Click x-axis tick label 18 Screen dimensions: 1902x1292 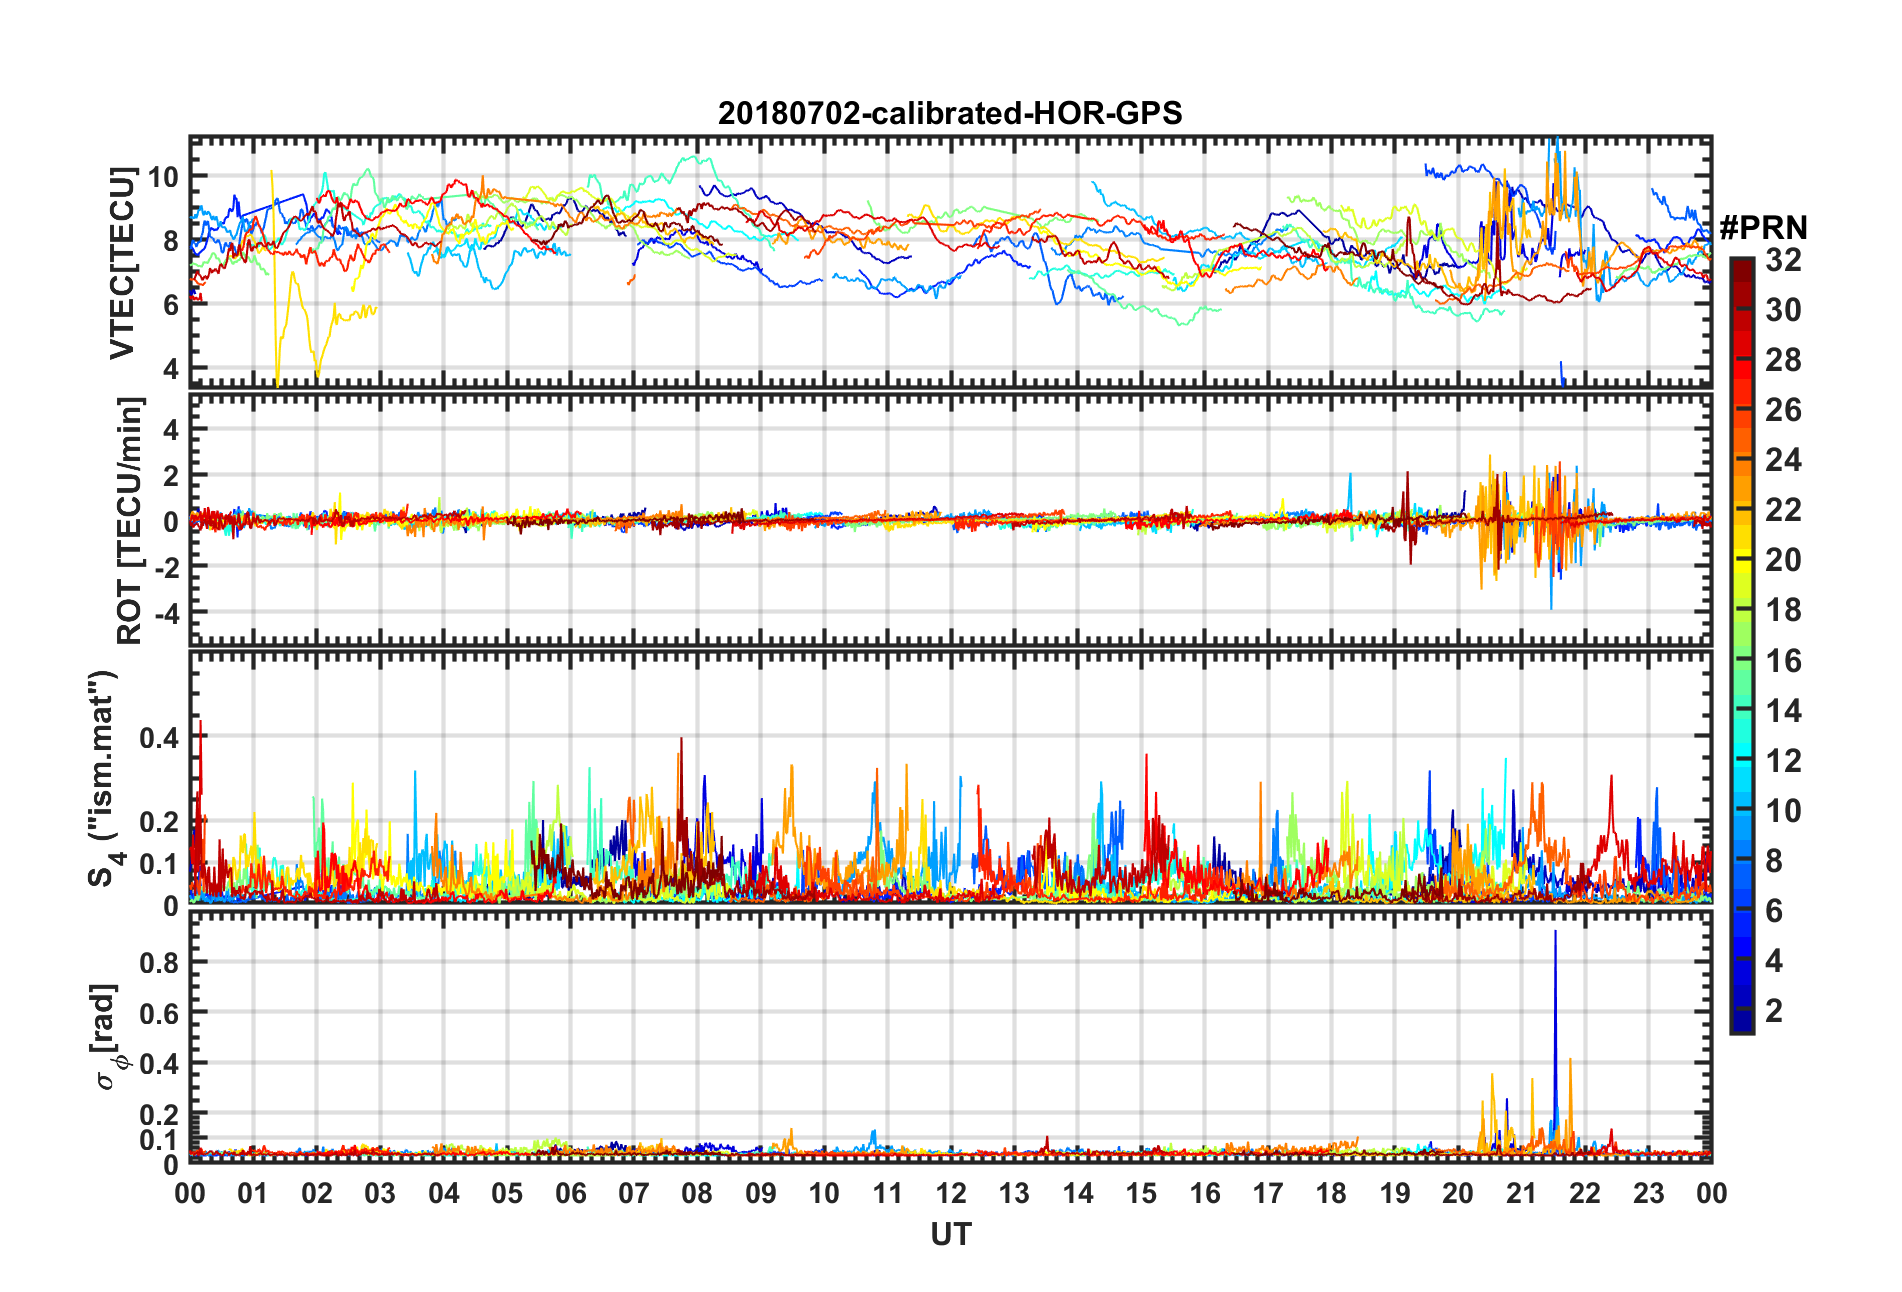tap(1331, 1194)
